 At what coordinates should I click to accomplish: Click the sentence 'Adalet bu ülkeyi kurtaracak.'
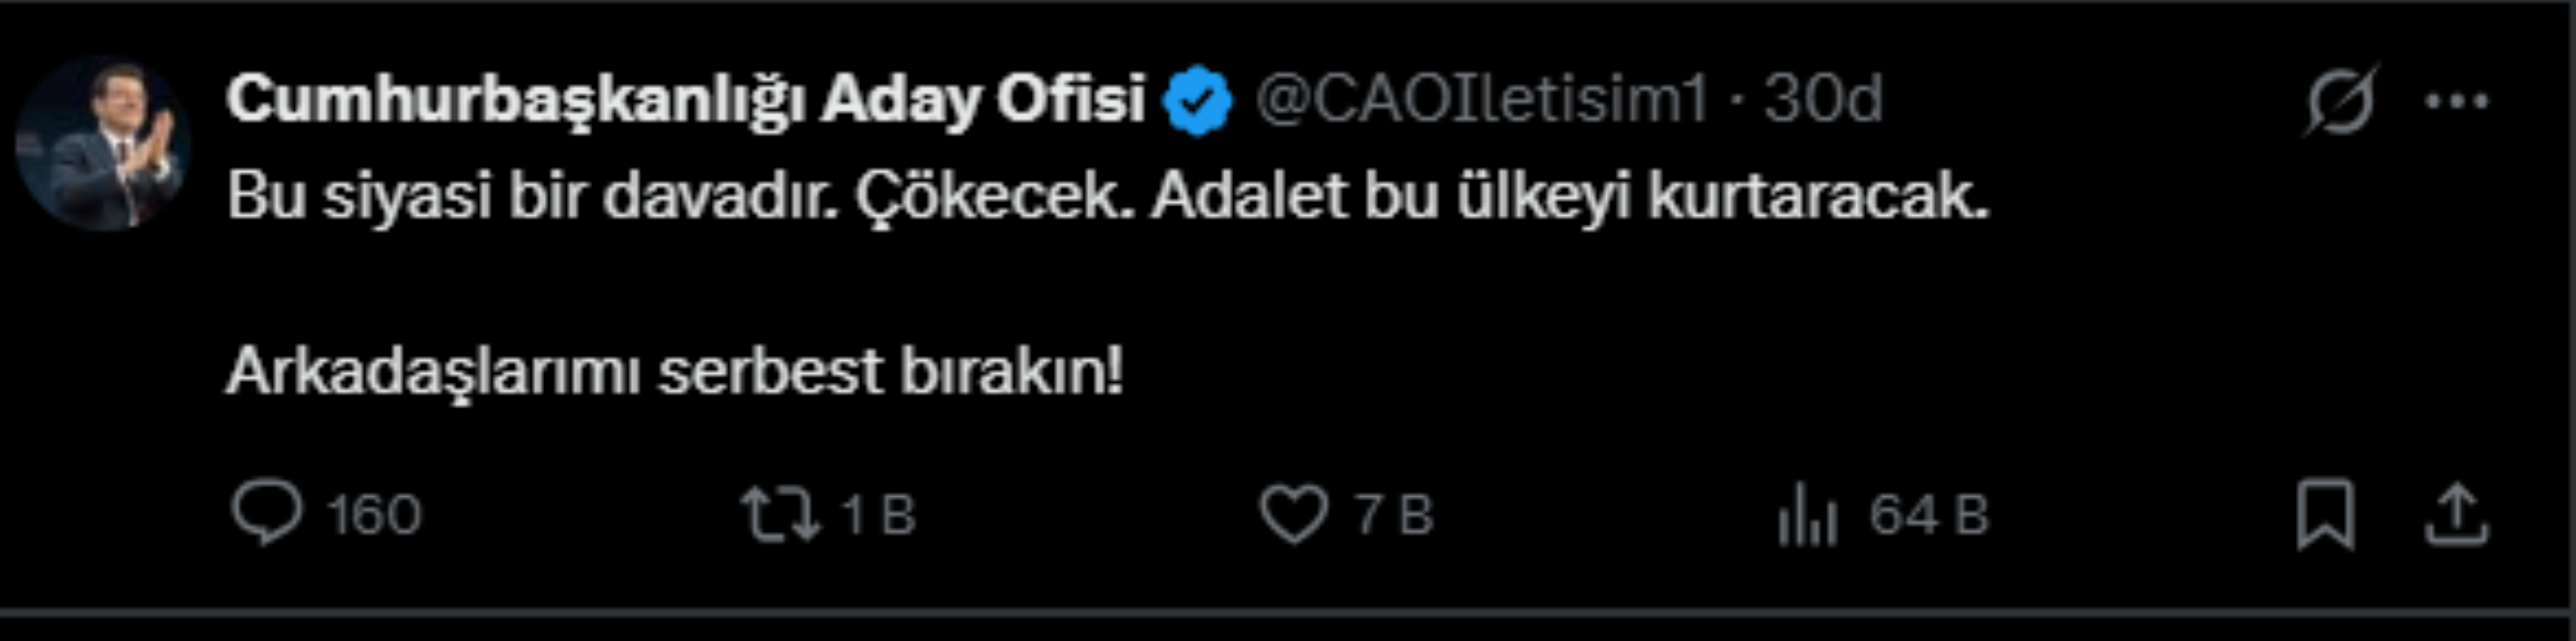pos(1570,197)
